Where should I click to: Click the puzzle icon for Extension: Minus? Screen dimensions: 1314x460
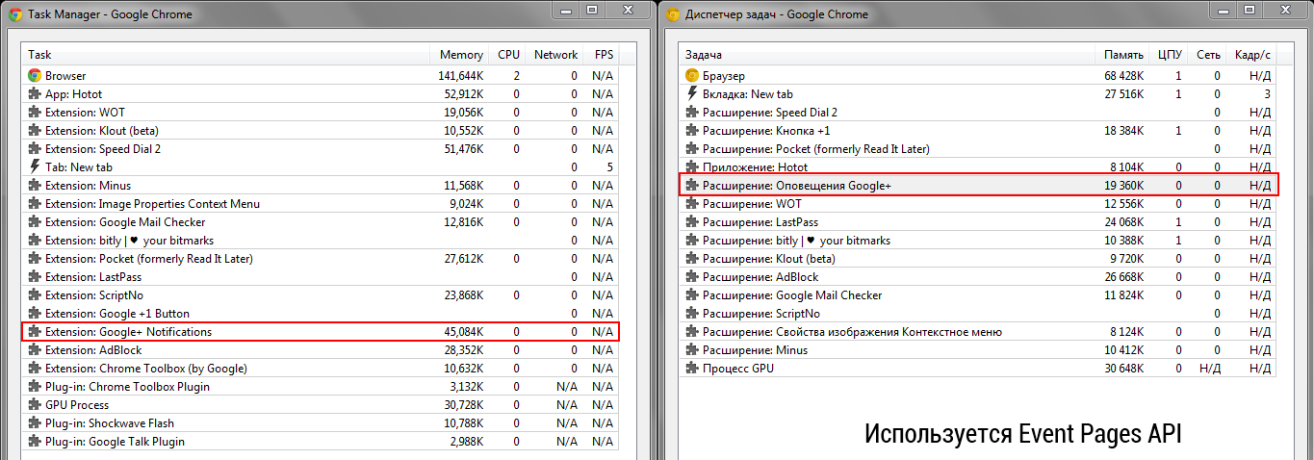pos(34,185)
